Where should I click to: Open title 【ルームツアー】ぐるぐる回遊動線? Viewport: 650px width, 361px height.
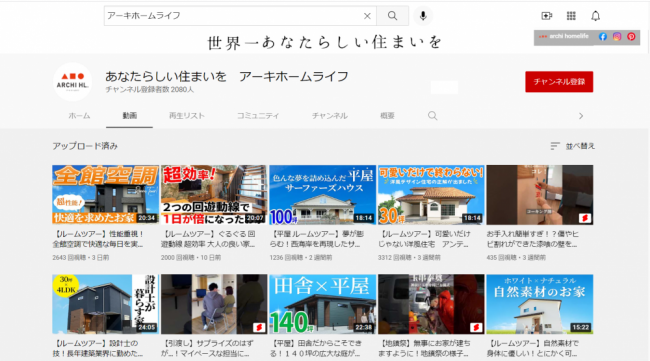coord(209,239)
